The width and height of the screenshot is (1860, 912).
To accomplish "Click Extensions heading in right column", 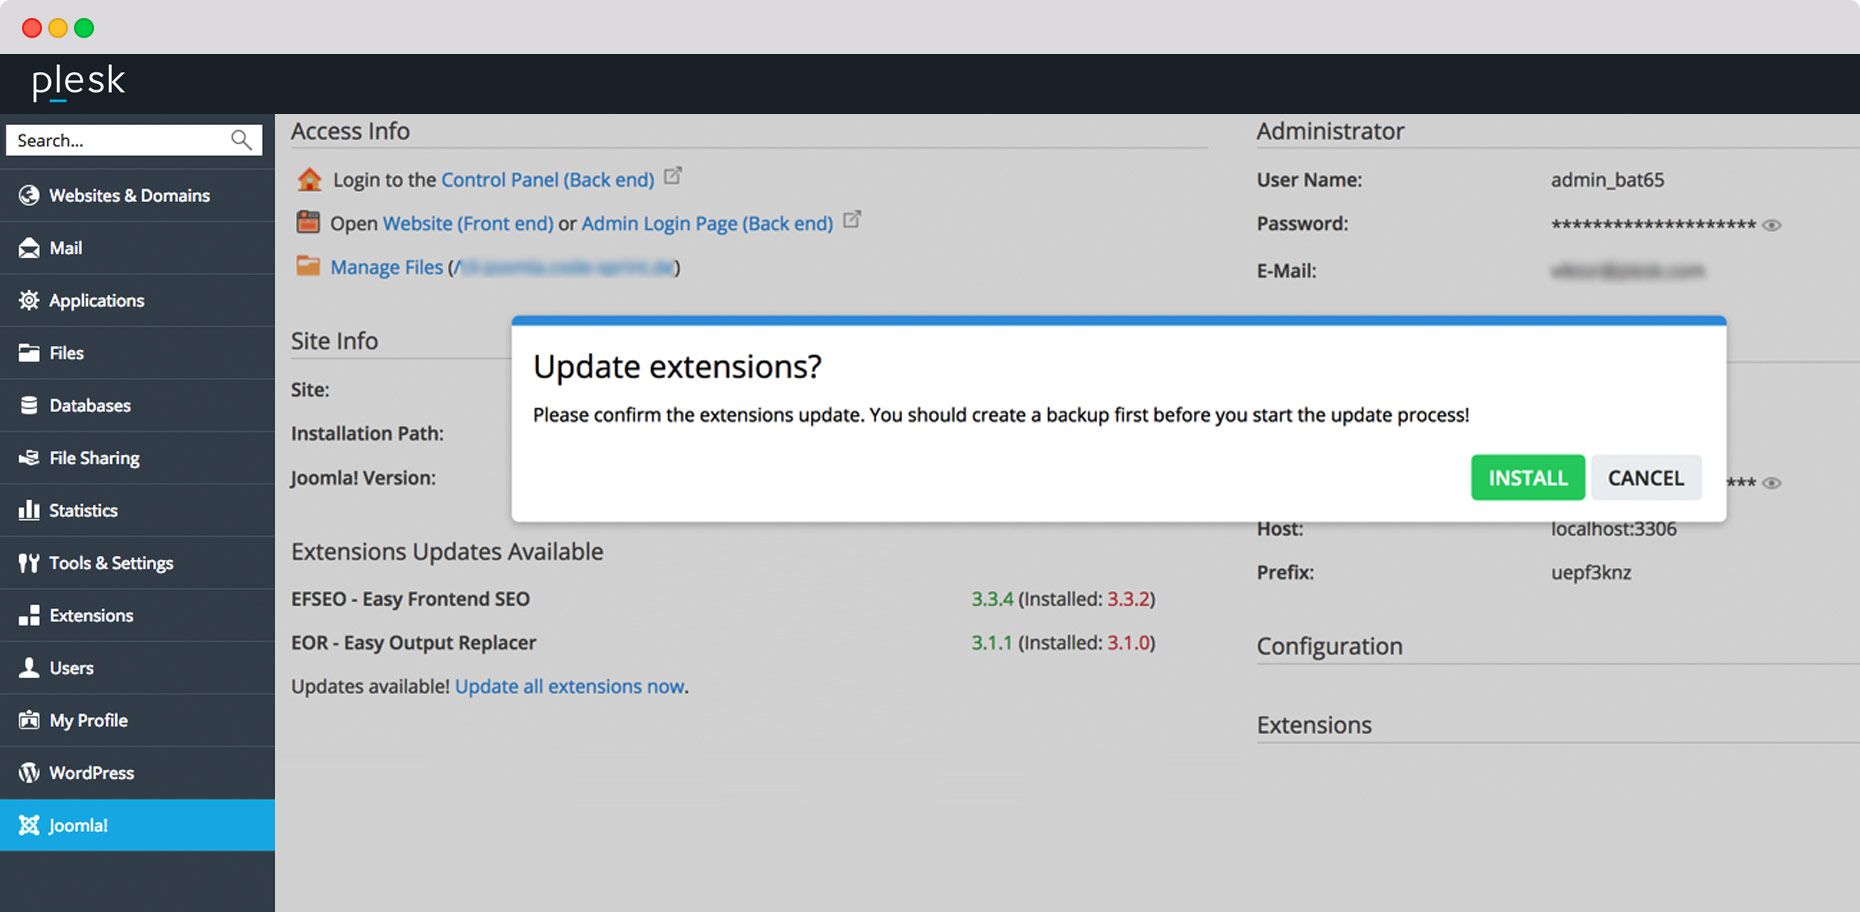I will (x=1314, y=725).
